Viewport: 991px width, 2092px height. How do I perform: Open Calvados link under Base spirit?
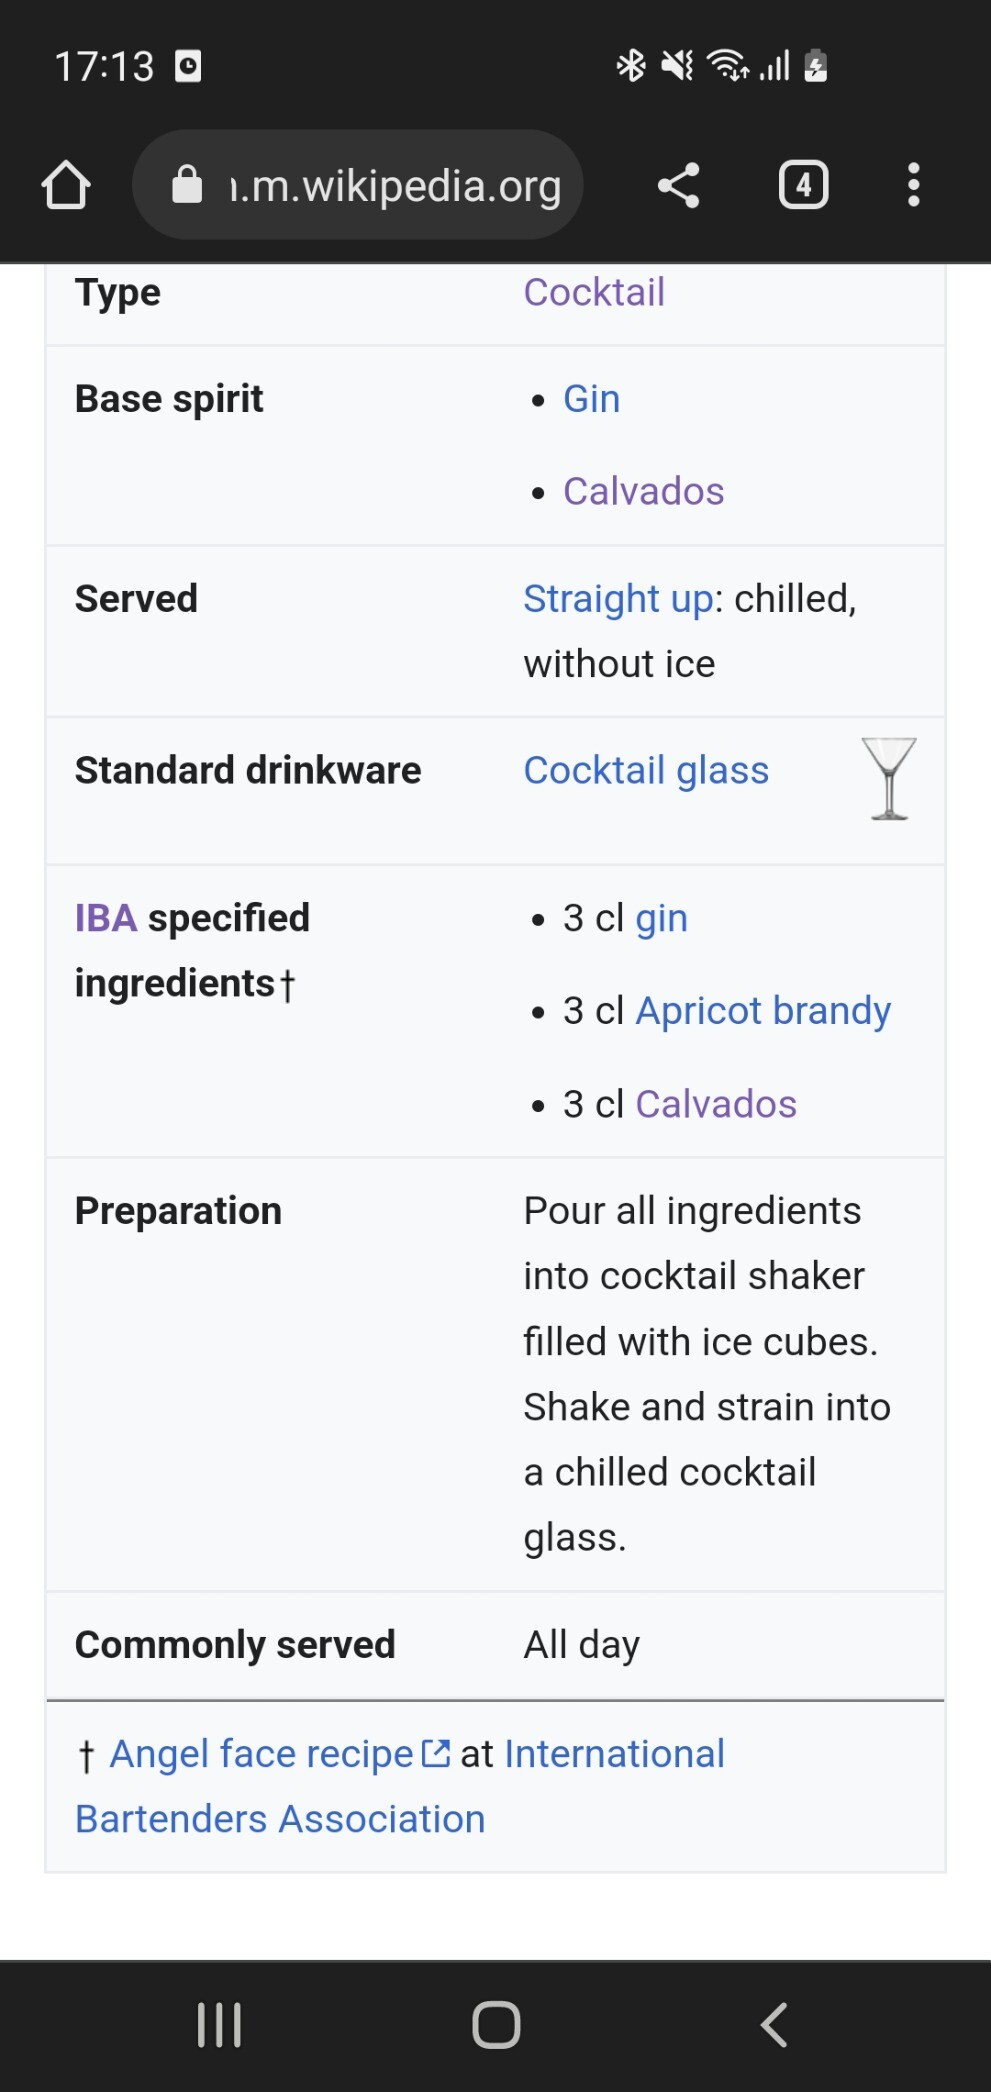(x=643, y=491)
